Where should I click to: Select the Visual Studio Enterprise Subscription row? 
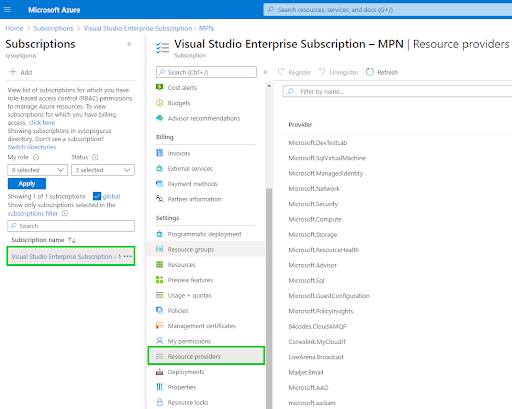(x=71, y=256)
